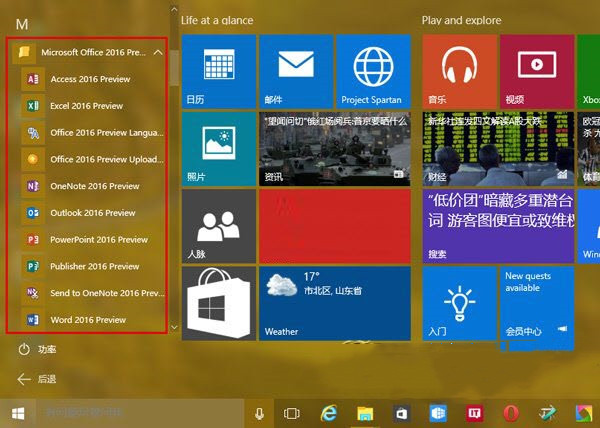The height and width of the screenshot is (428, 600).
Task: Click the 'Life at a glance' group title
Action: [217, 20]
